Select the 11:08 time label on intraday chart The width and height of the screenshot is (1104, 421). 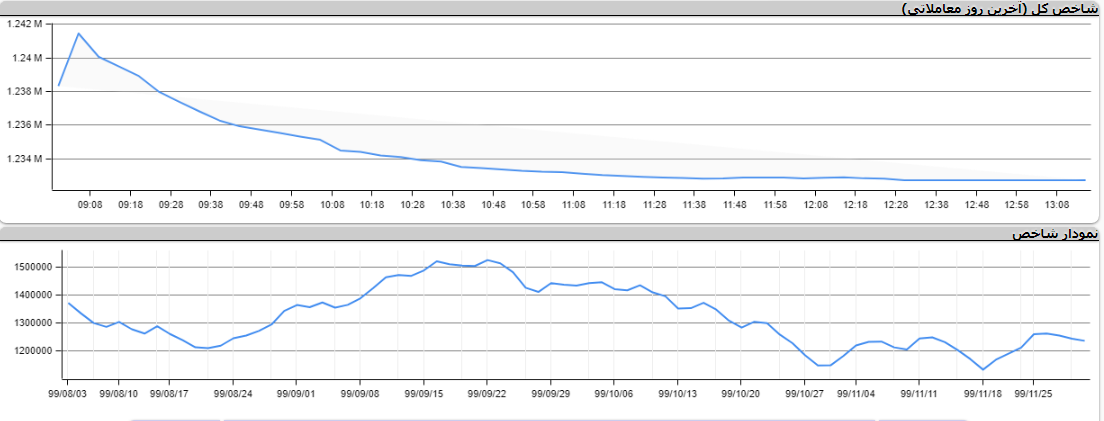tap(574, 204)
